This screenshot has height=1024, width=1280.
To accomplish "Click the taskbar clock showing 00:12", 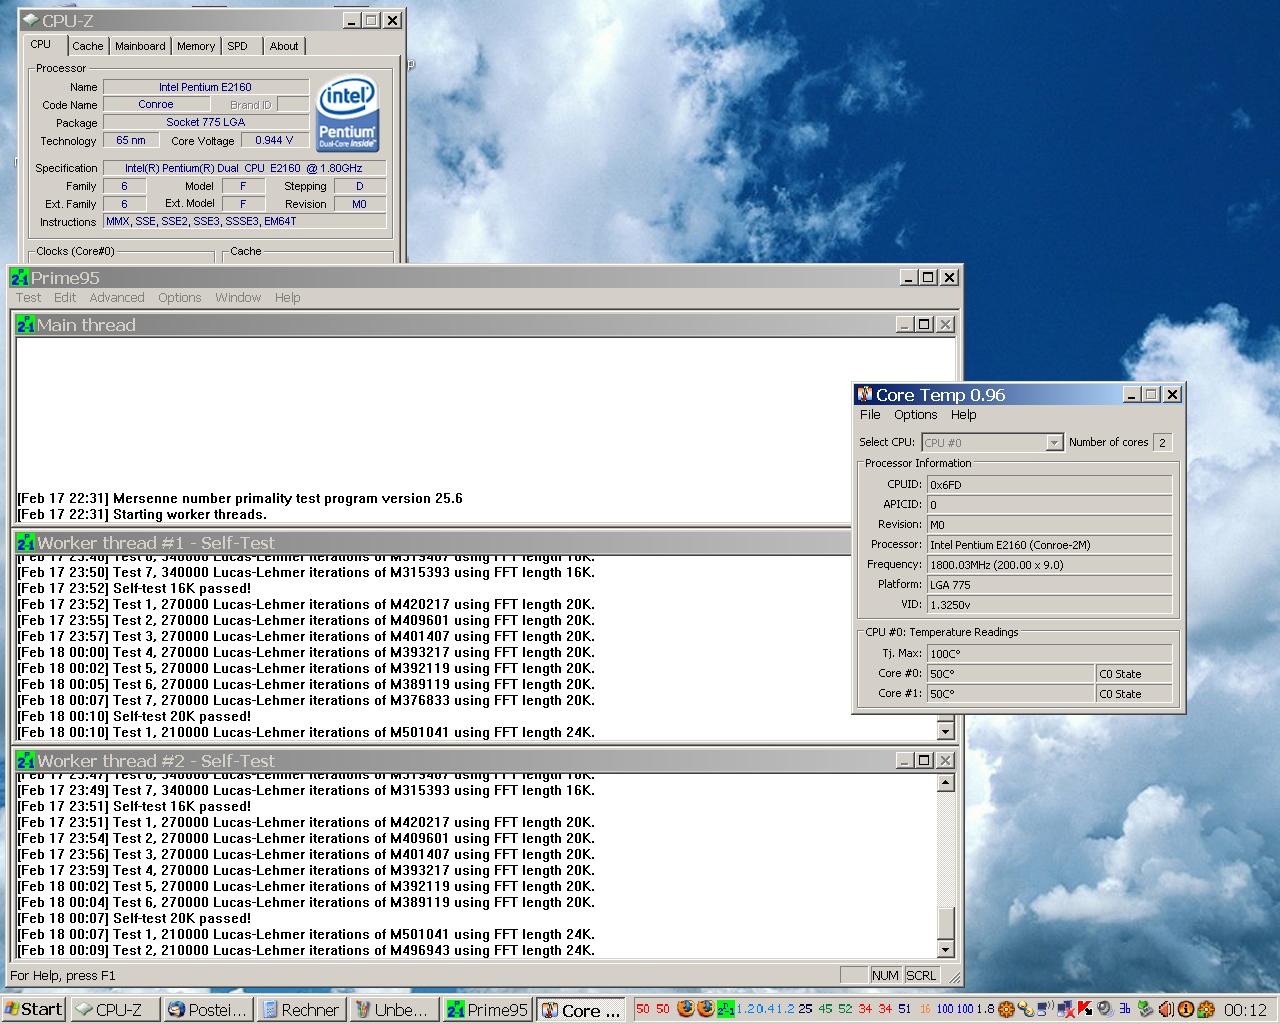I will (1244, 1010).
